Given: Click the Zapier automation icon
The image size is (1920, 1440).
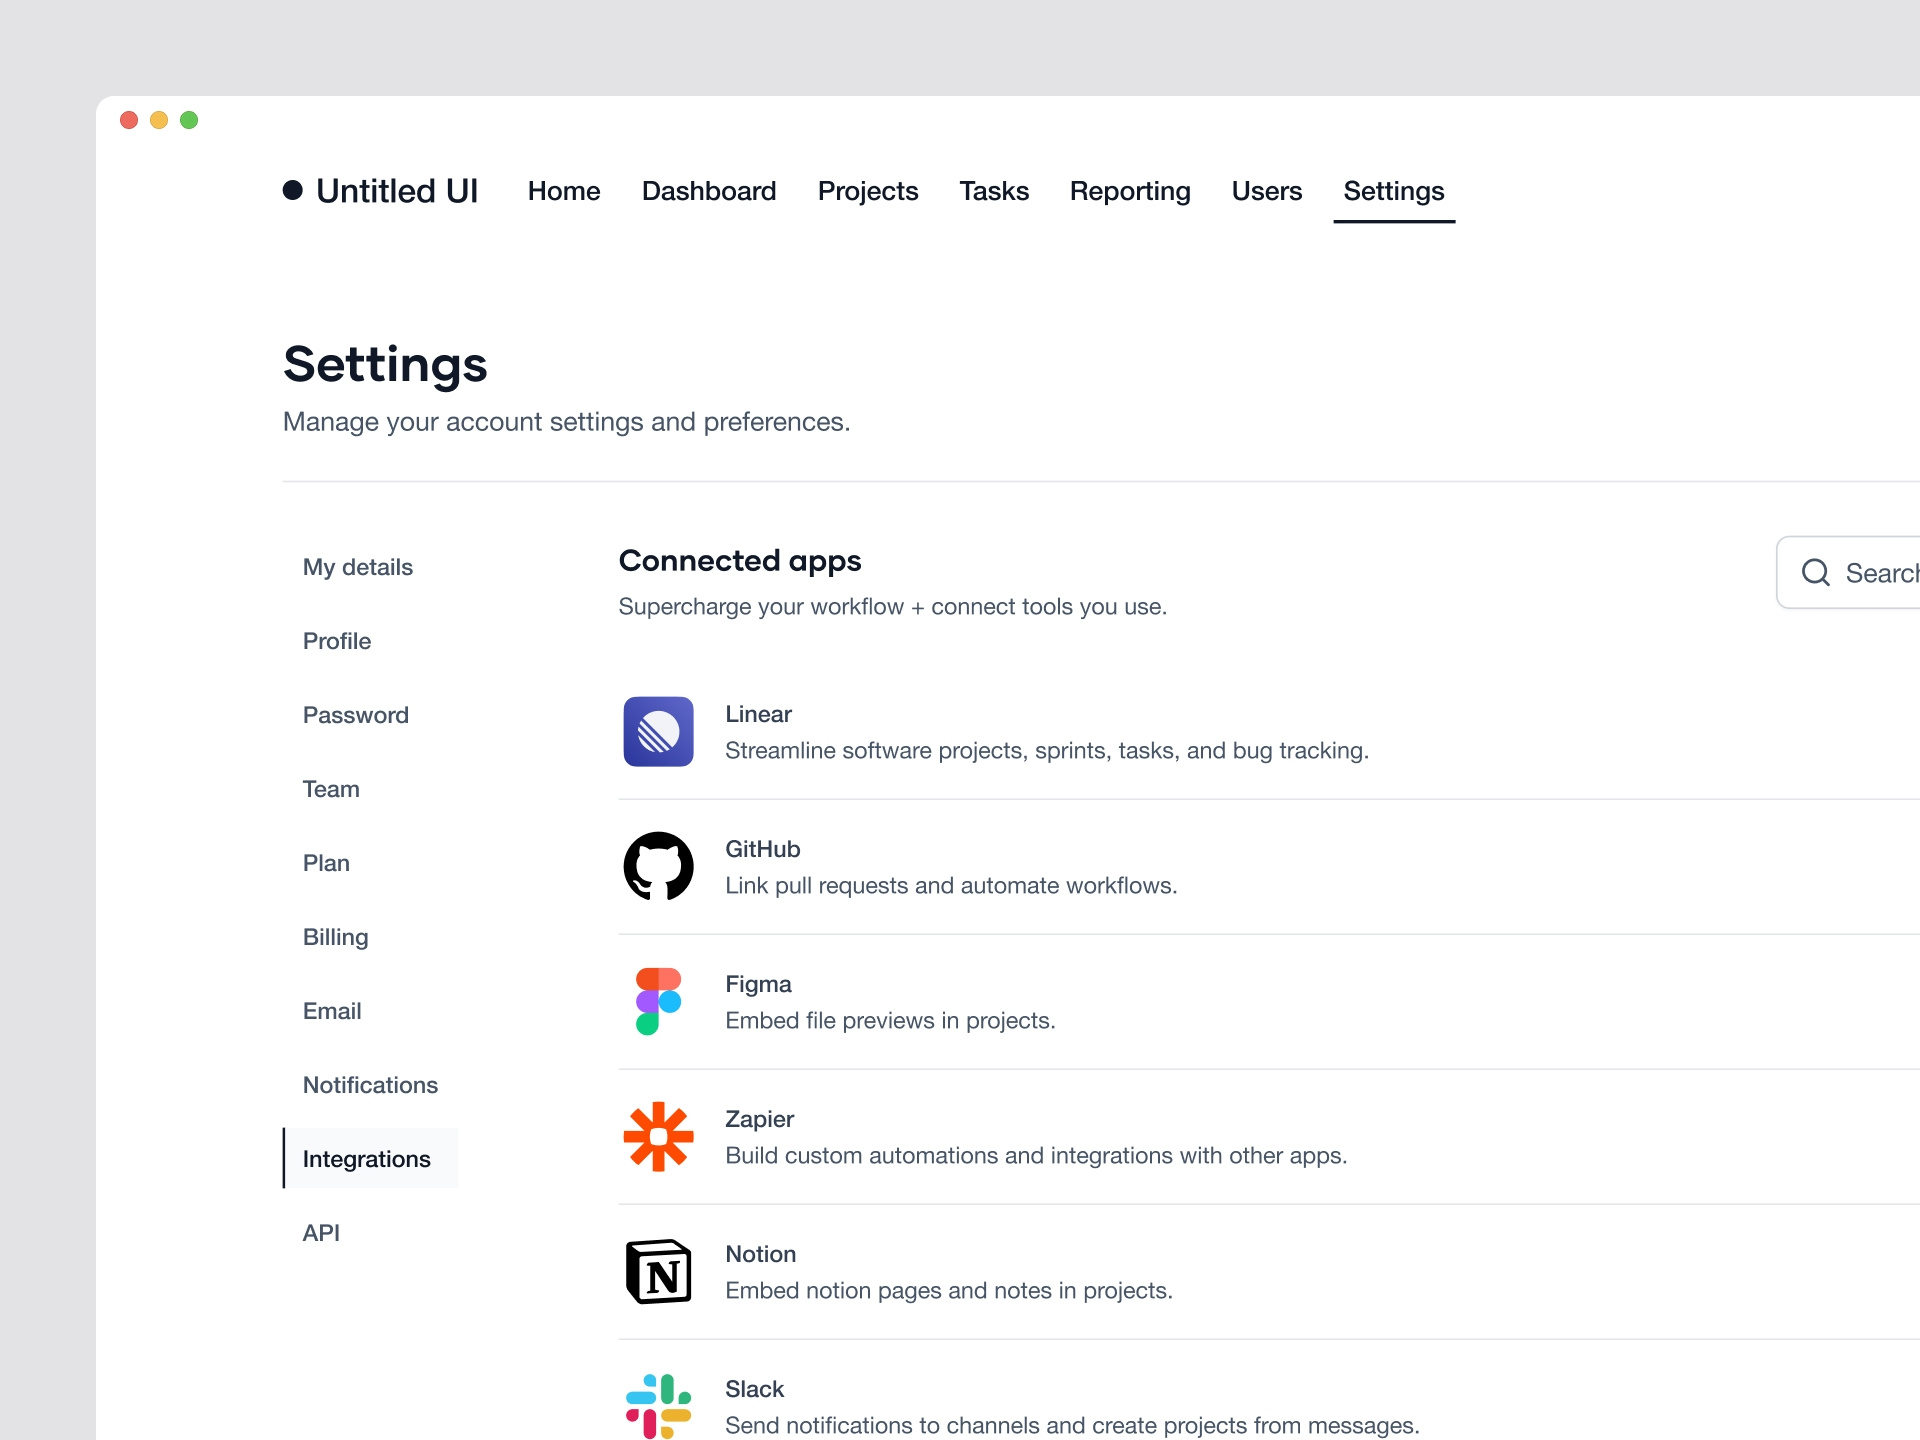Looking at the screenshot, I should [658, 1136].
